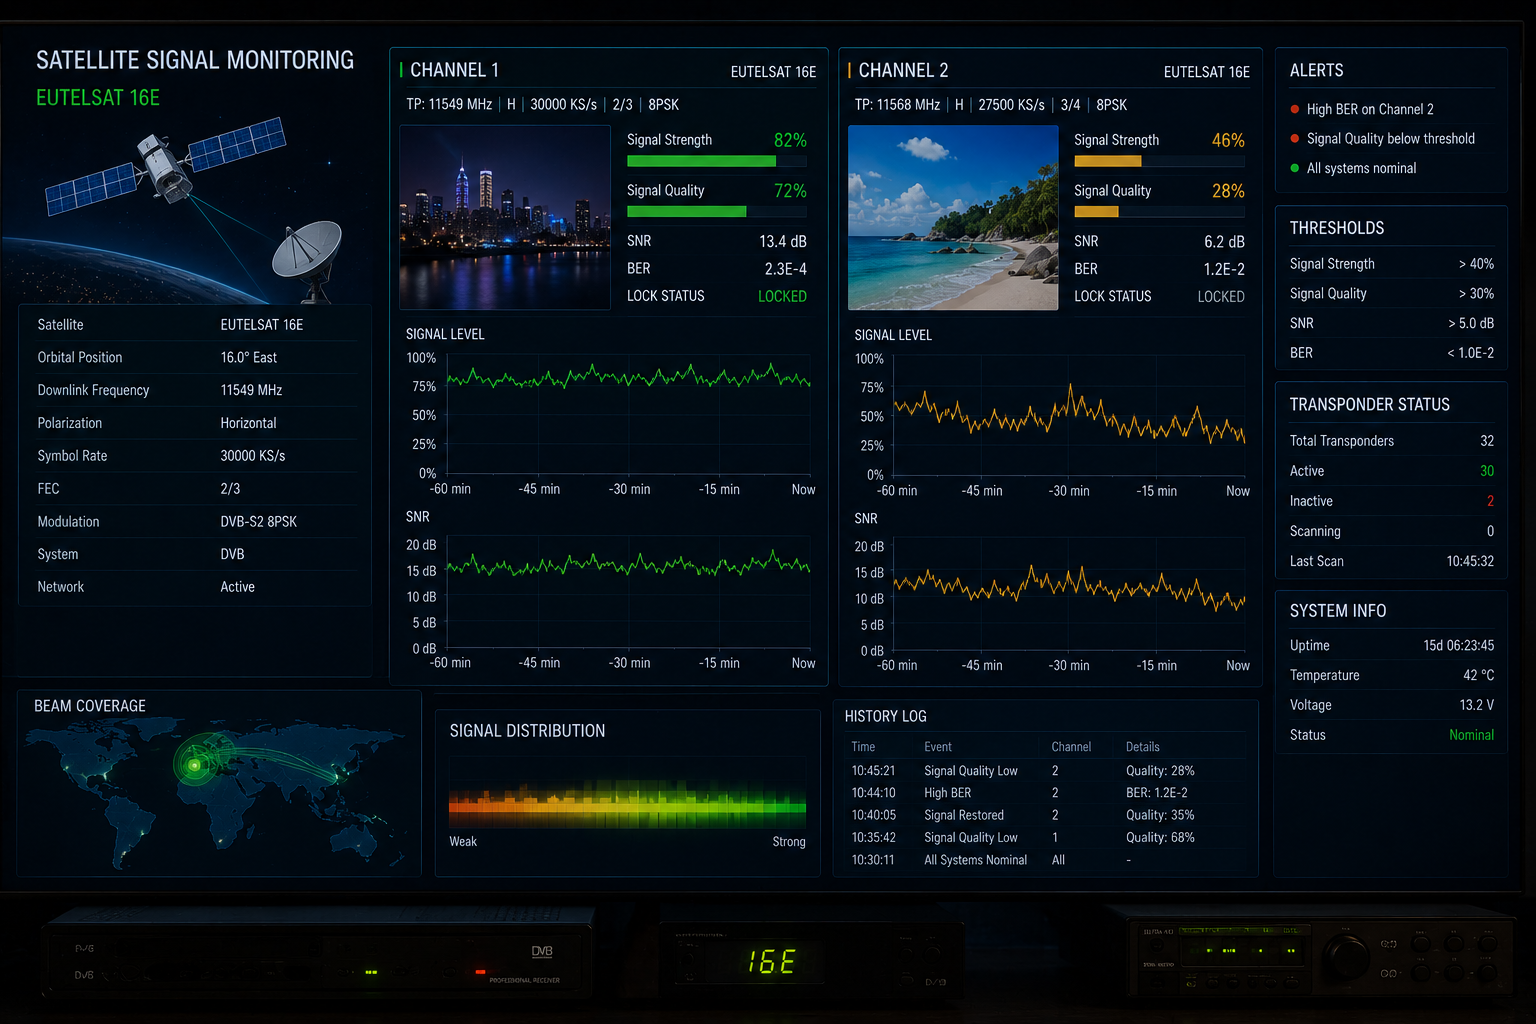Click Channel 2 BER value 1.2E-2
Image resolution: width=1536 pixels, height=1024 pixels.
1224,269
